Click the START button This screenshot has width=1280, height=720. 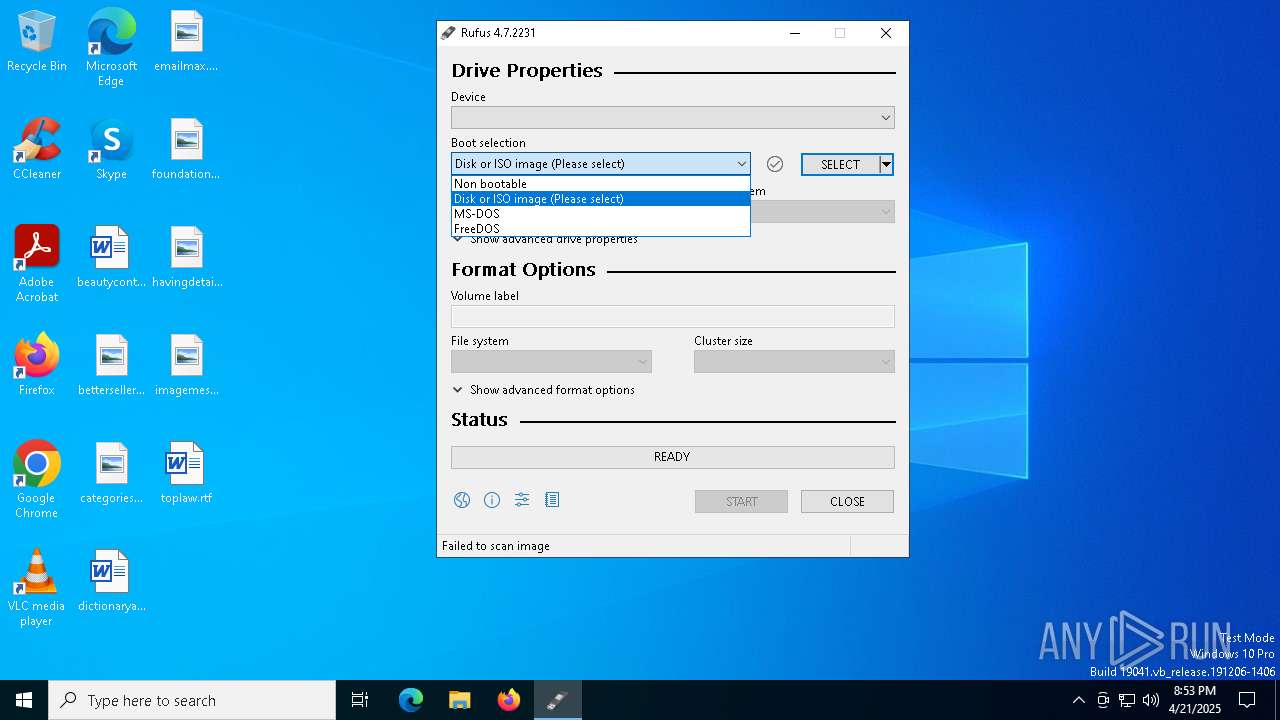coord(741,501)
